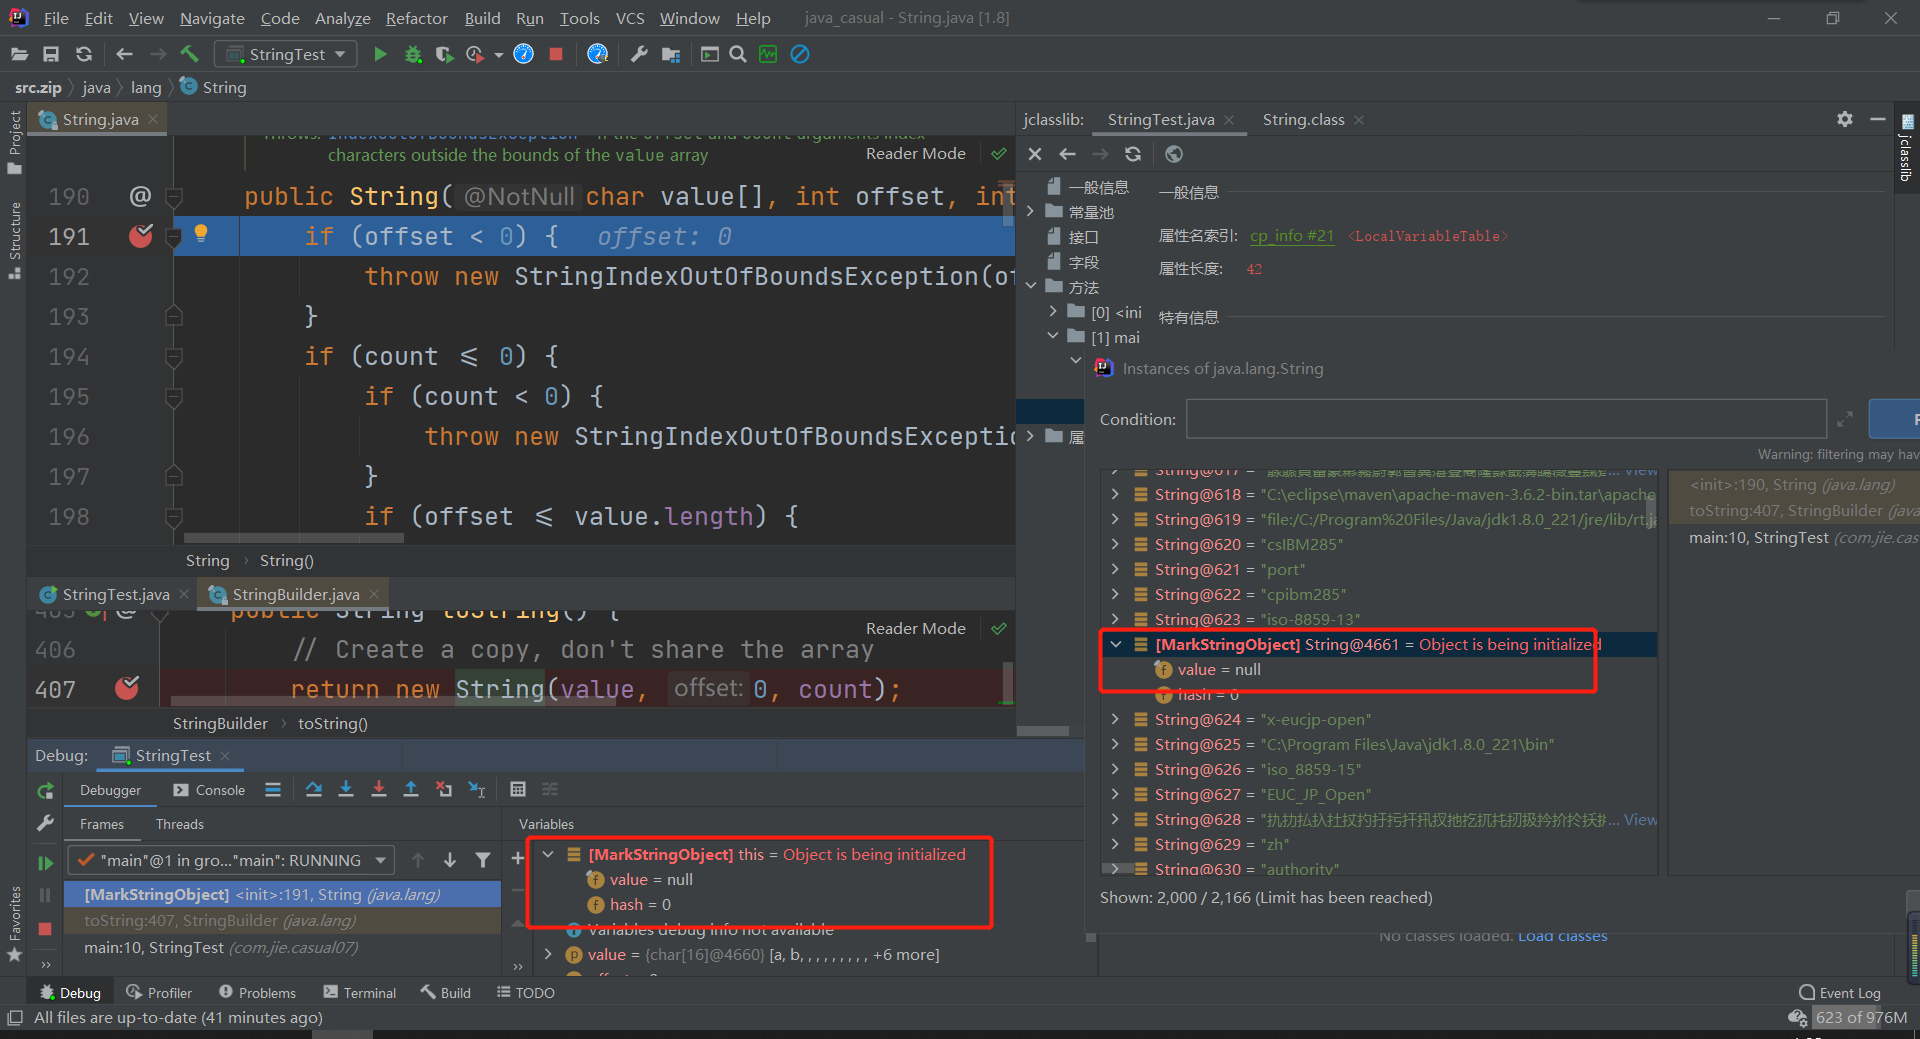Click the Drop Frame debugger icon
Image resolution: width=1920 pixels, height=1039 pixels.
click(444, 789)
